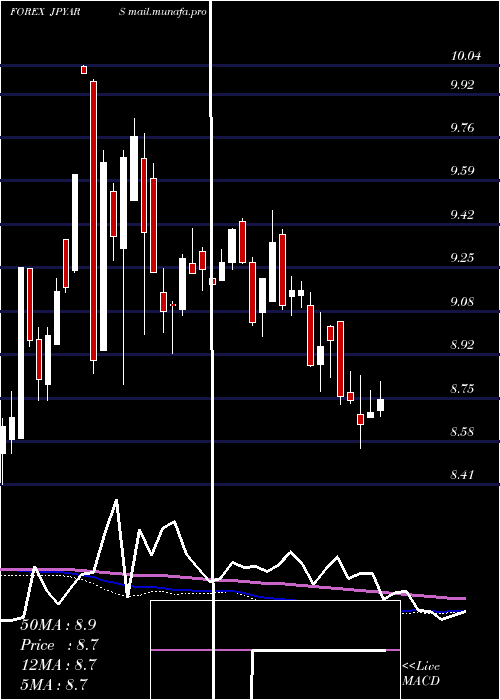Click the 9.42 price axis label

[462, 215]
